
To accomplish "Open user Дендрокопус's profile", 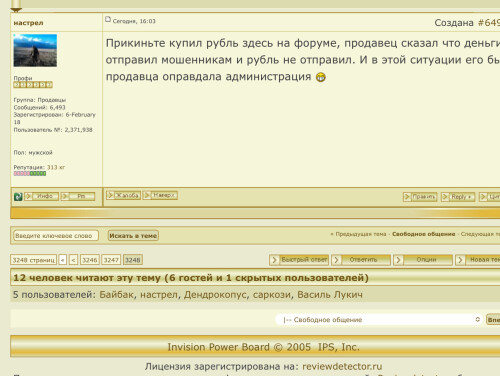I will click(216, 295).
